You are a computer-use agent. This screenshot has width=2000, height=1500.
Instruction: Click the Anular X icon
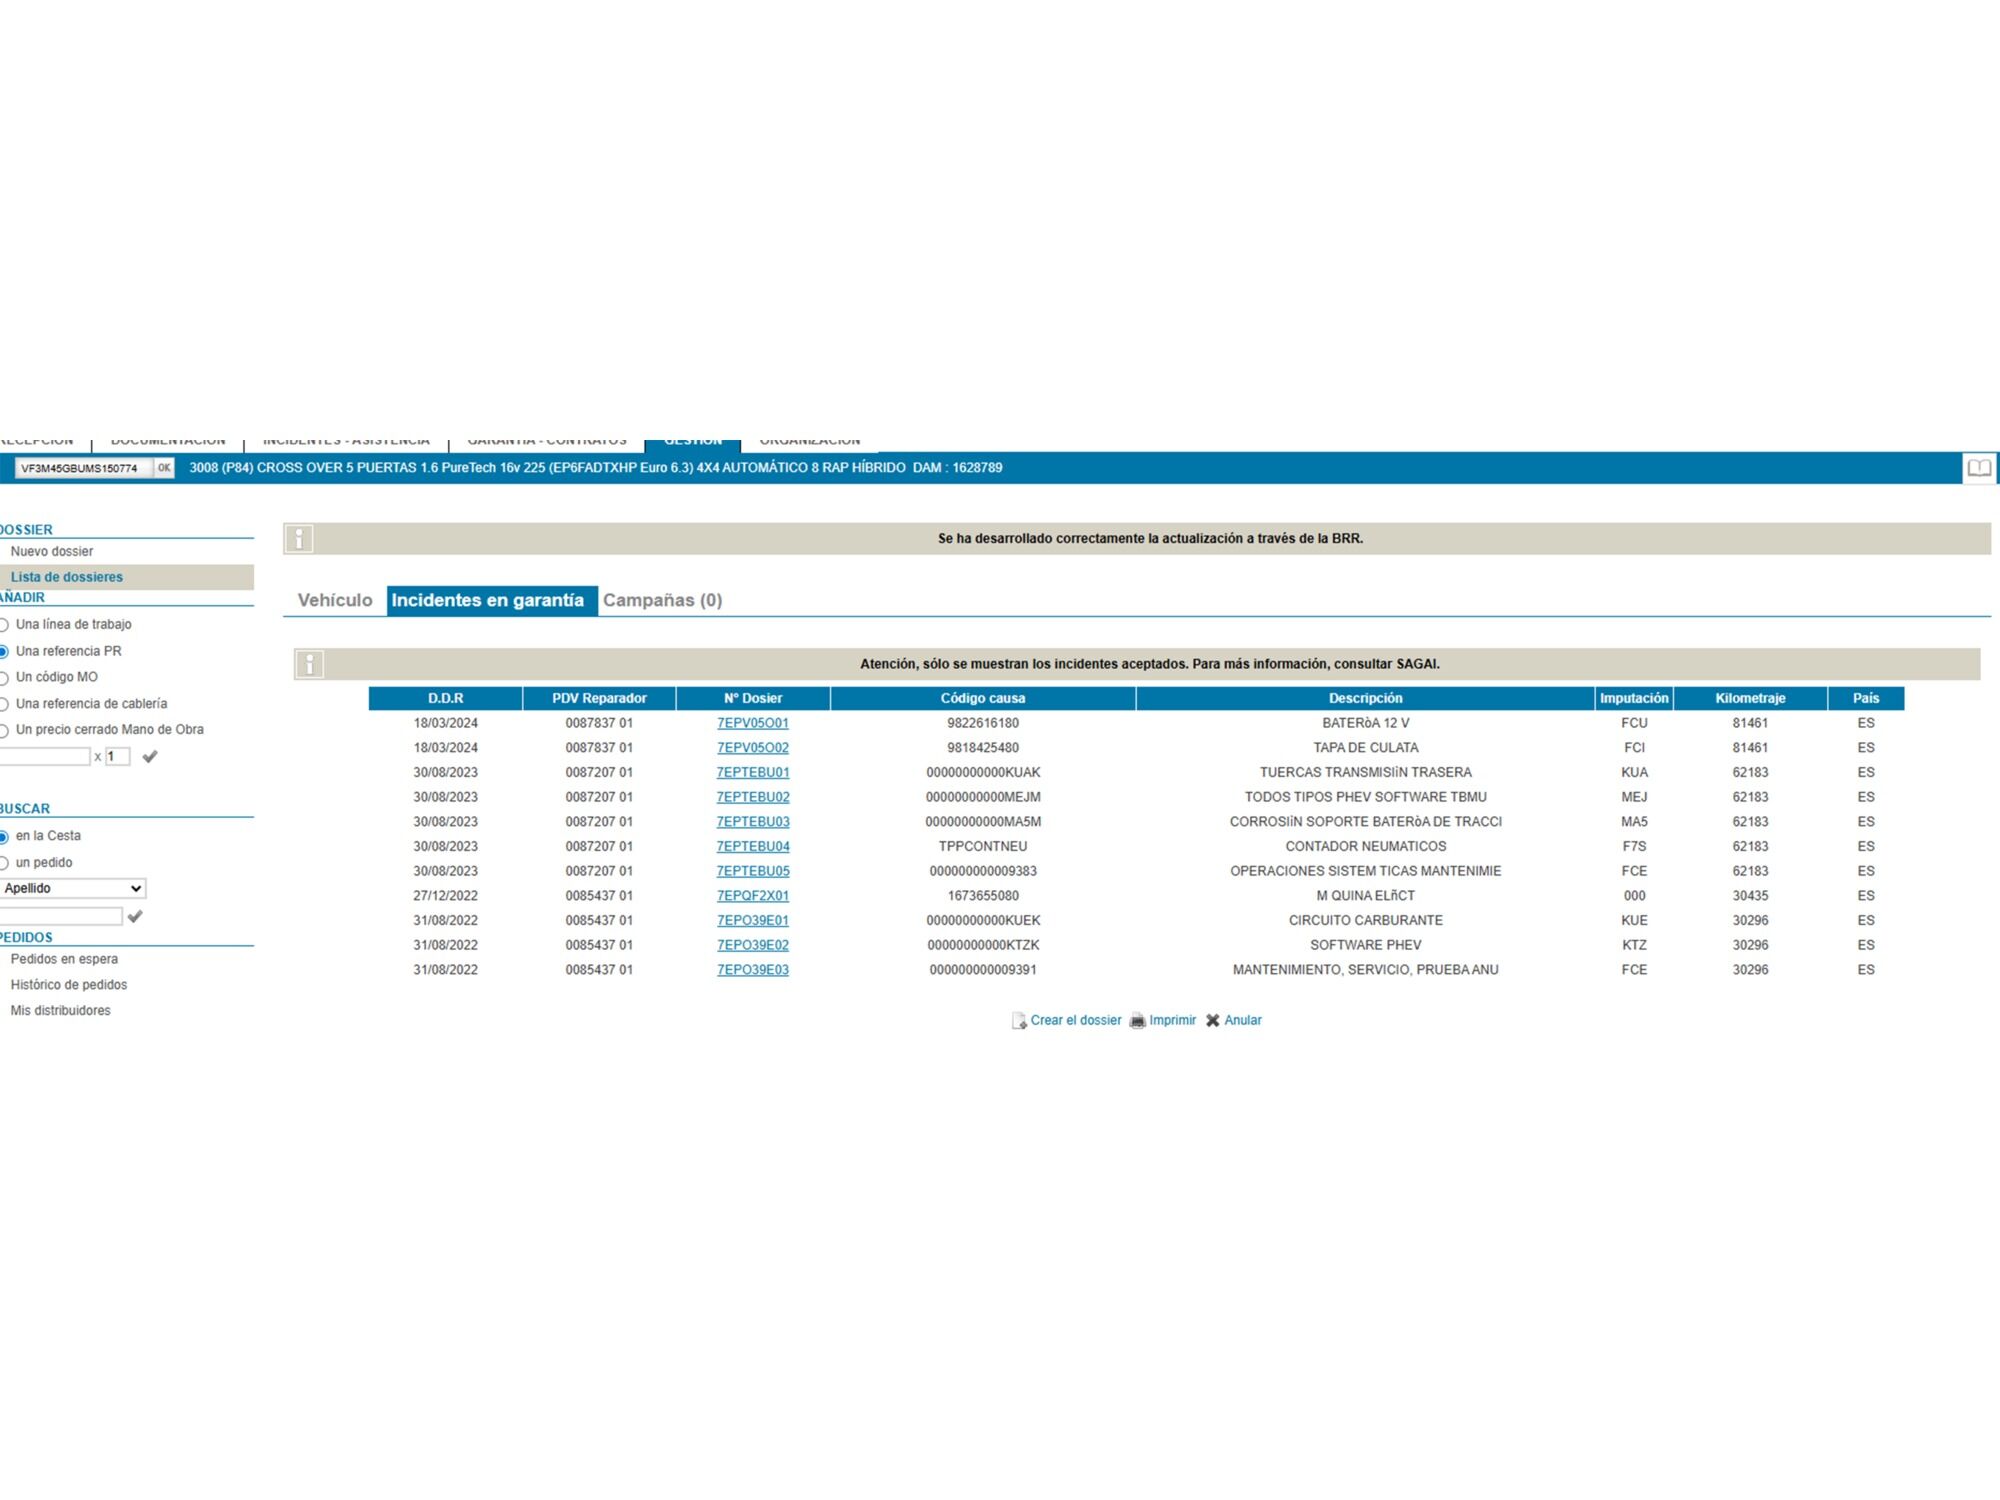pos(1212,1021)
